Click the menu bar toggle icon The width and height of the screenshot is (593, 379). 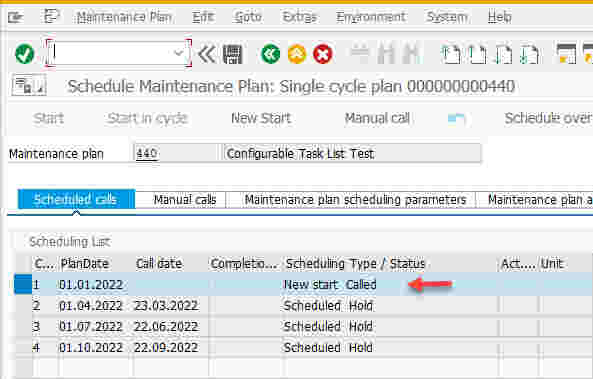tap(52, 16)
